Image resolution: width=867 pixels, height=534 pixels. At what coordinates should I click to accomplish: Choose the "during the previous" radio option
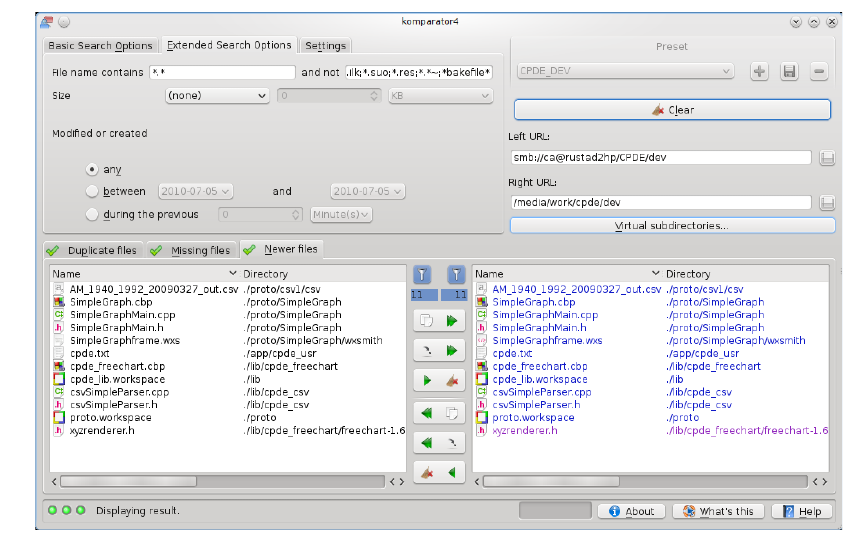point(92,214)
